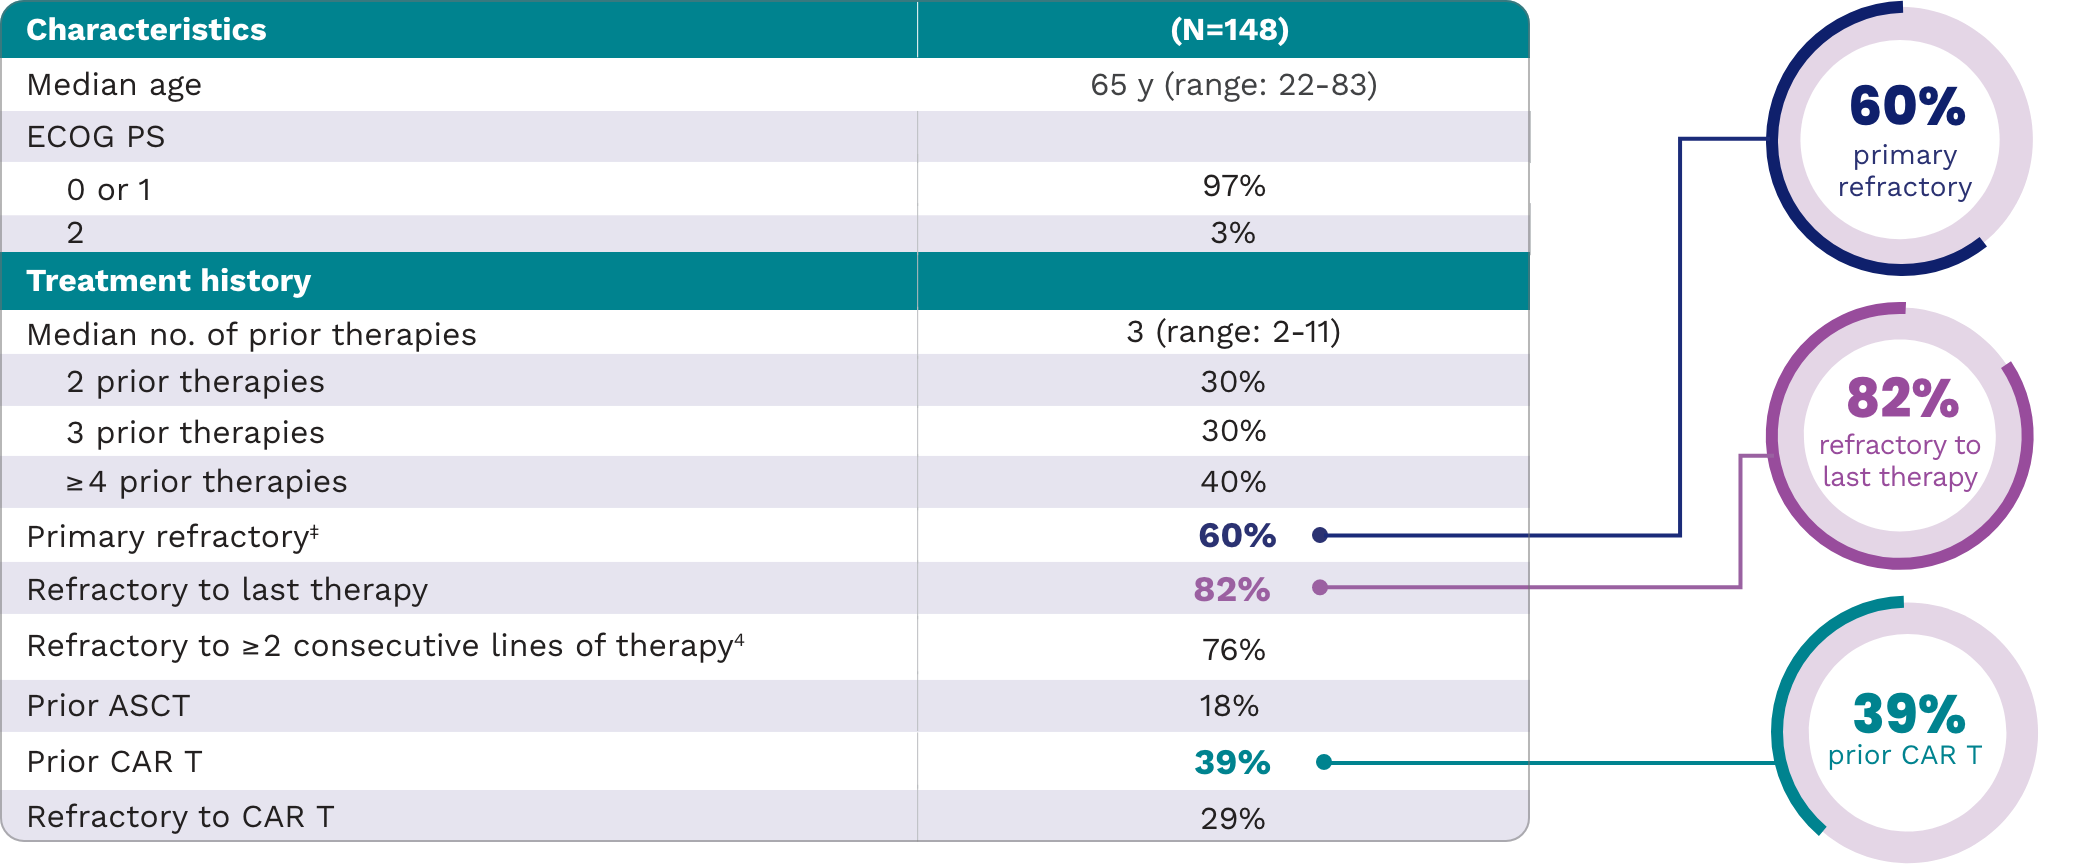Click the ≥4 prior therapies row label
The image size is (2088, 864).
pyautogui.click(x=206, y=482)
